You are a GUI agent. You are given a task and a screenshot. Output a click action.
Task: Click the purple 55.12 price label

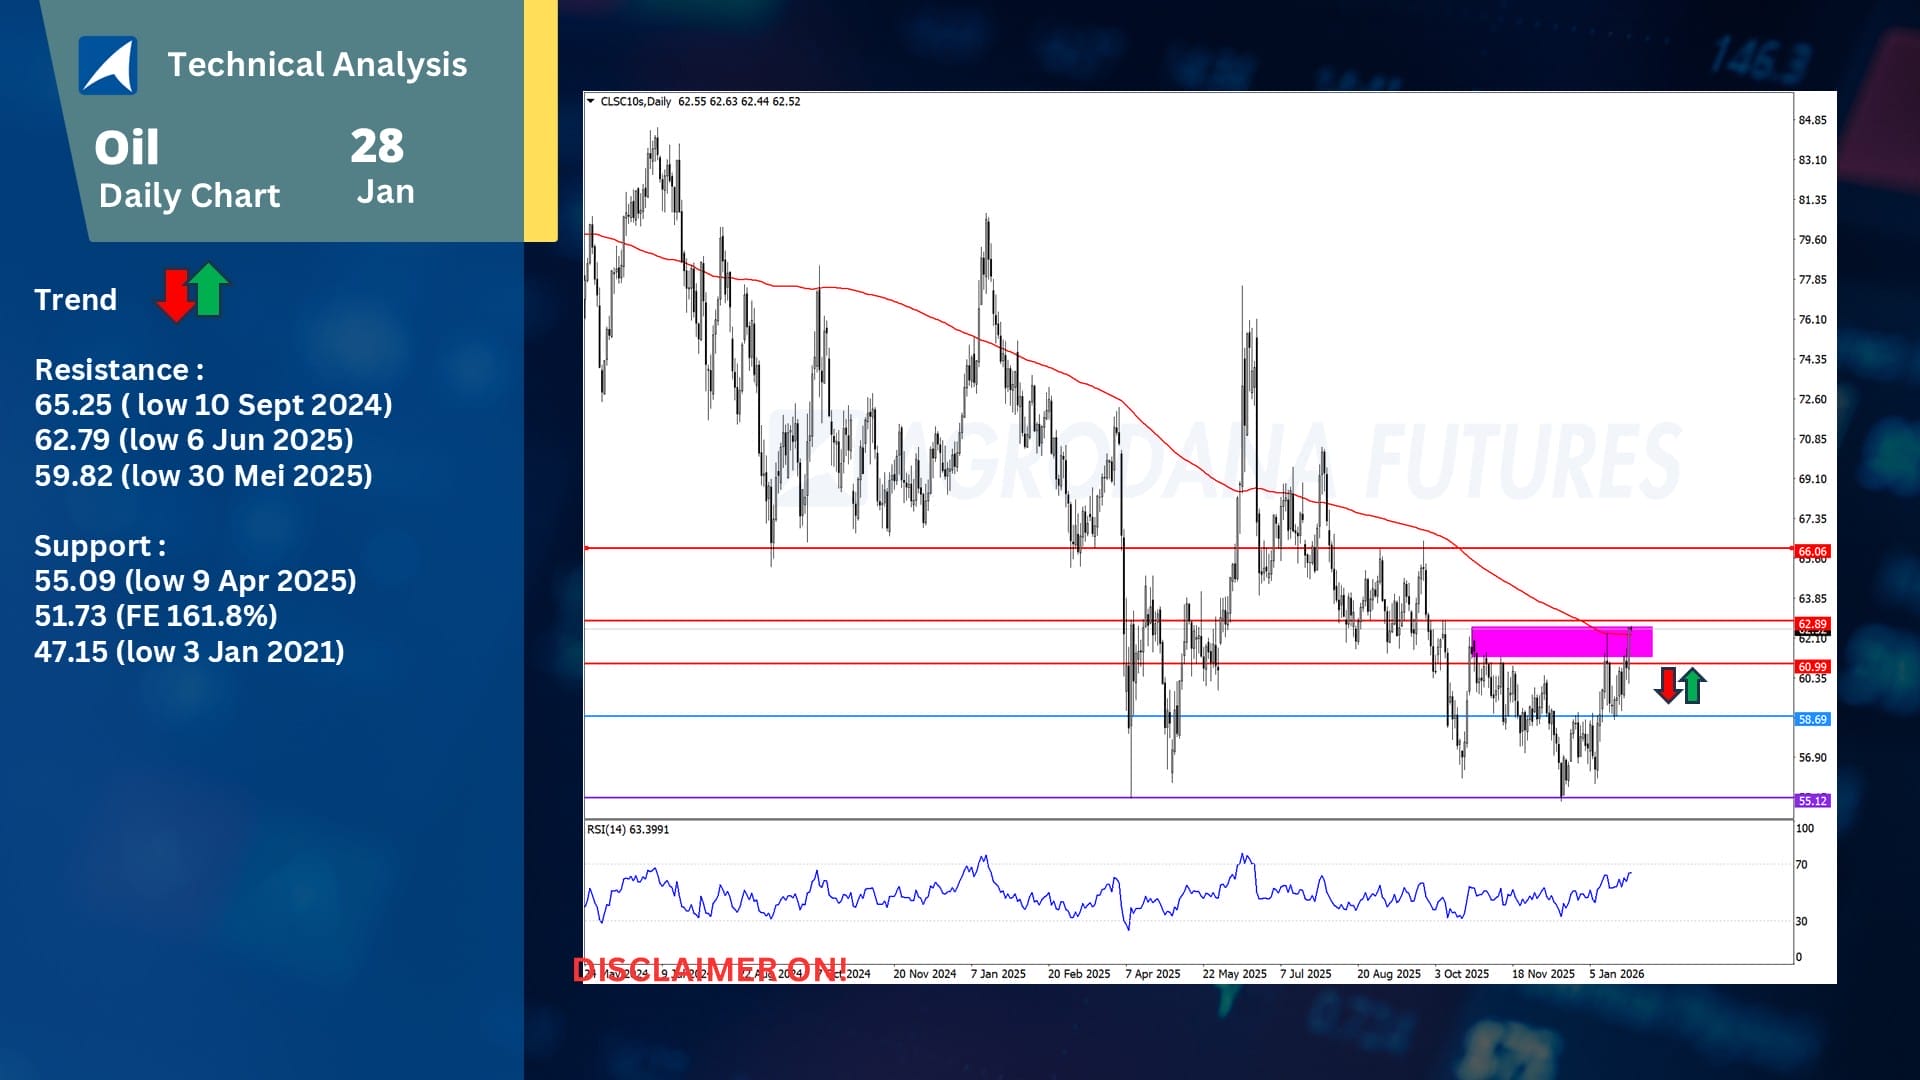pos(1811,801)
